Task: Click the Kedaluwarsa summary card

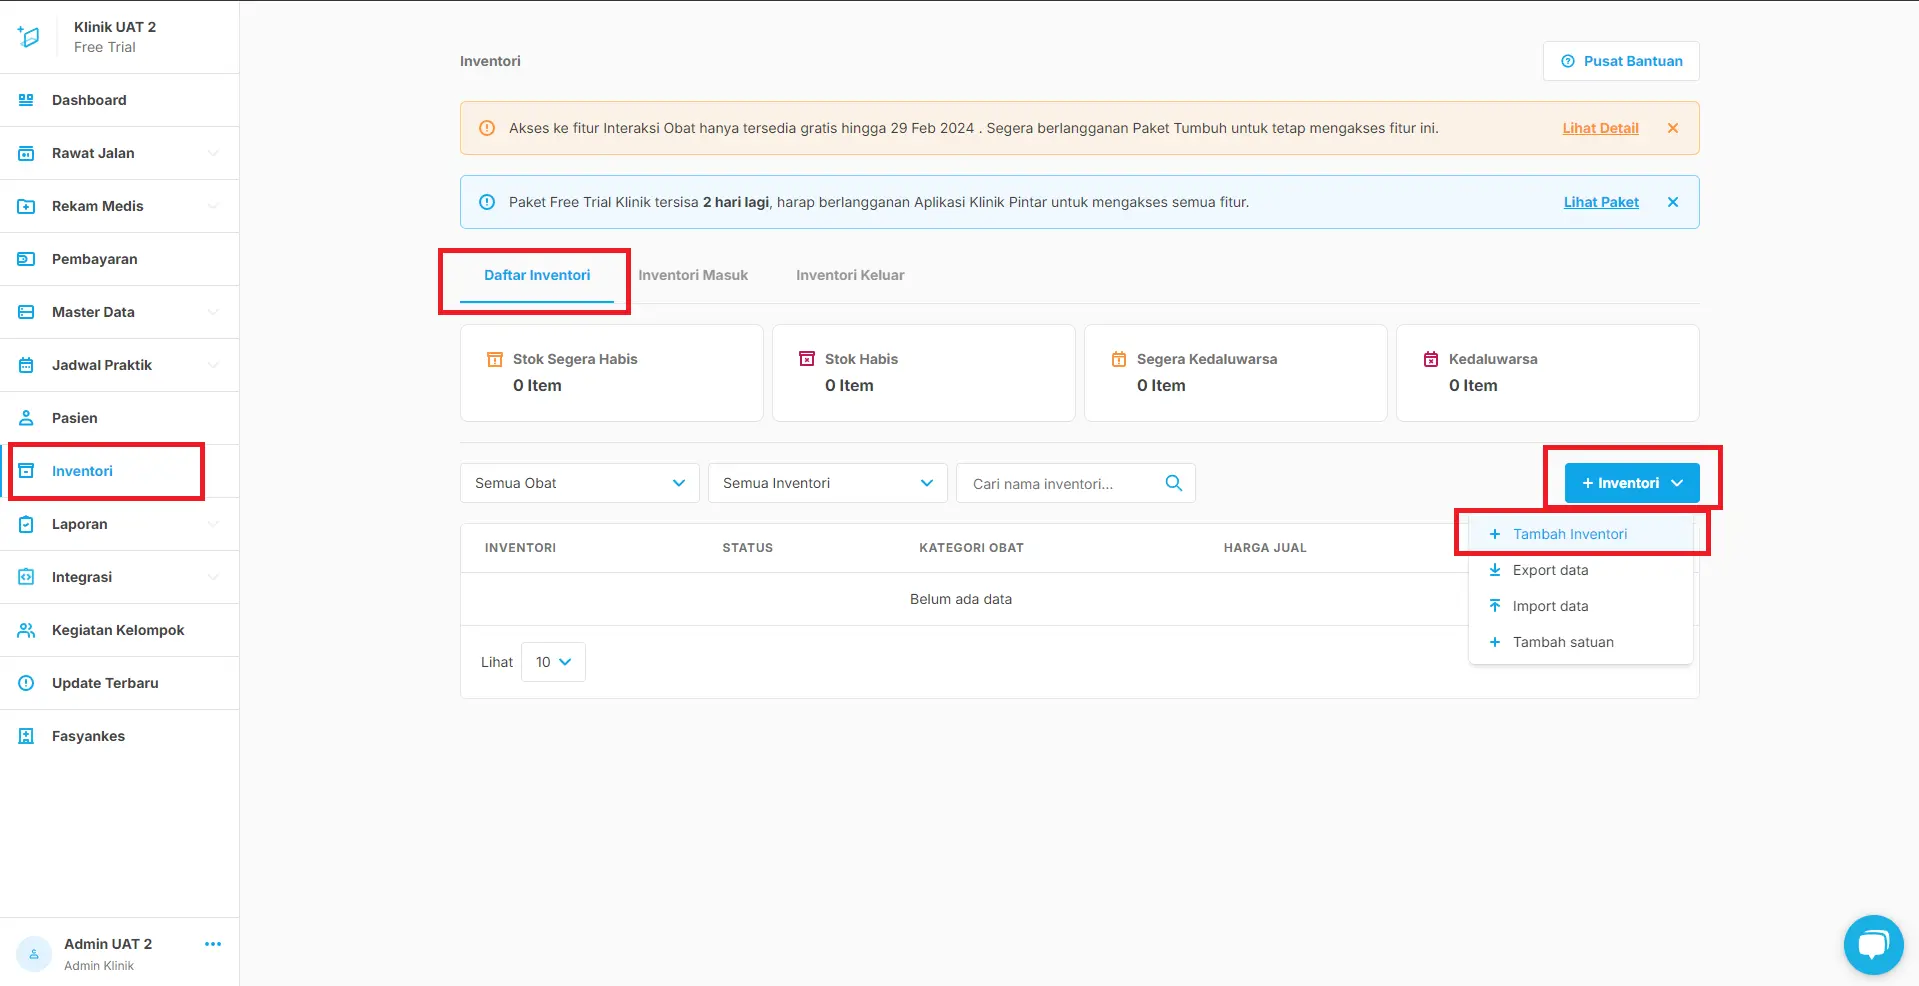Action: (1548, 373)
